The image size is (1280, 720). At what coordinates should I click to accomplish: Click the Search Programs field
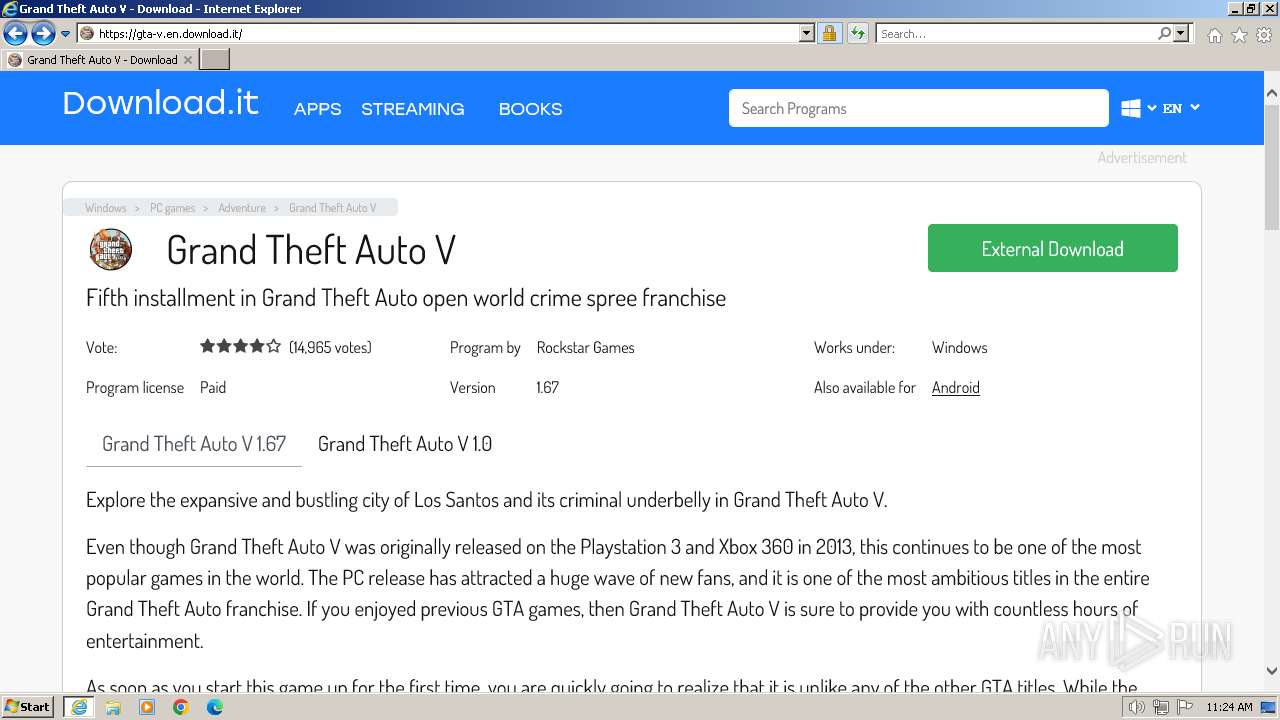[x=918, y=108]
